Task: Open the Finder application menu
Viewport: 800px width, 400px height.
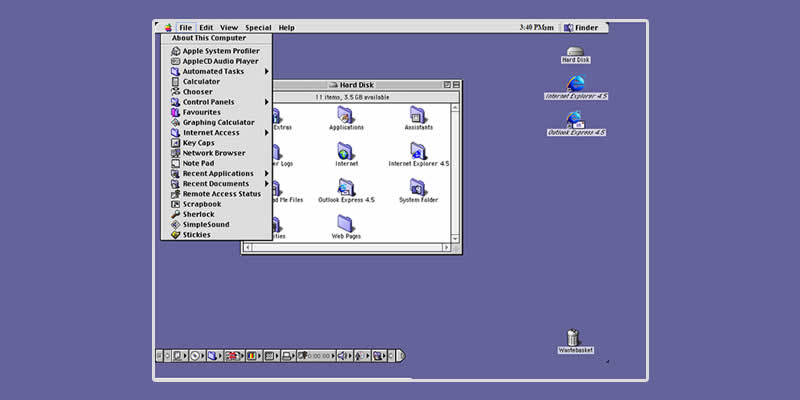Action: click(582, 28)
